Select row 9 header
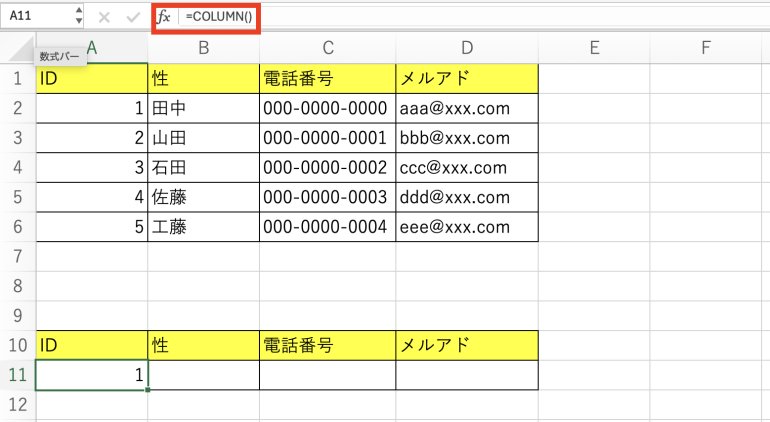This screenshot has width=770, height=422. coord(18,315)
